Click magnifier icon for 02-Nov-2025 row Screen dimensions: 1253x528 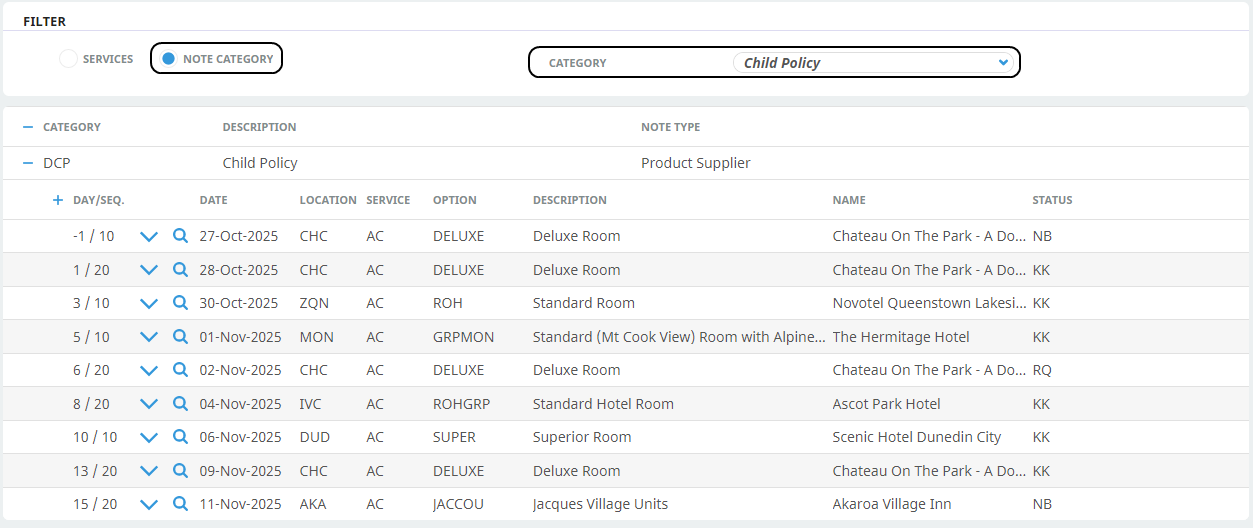180,370
